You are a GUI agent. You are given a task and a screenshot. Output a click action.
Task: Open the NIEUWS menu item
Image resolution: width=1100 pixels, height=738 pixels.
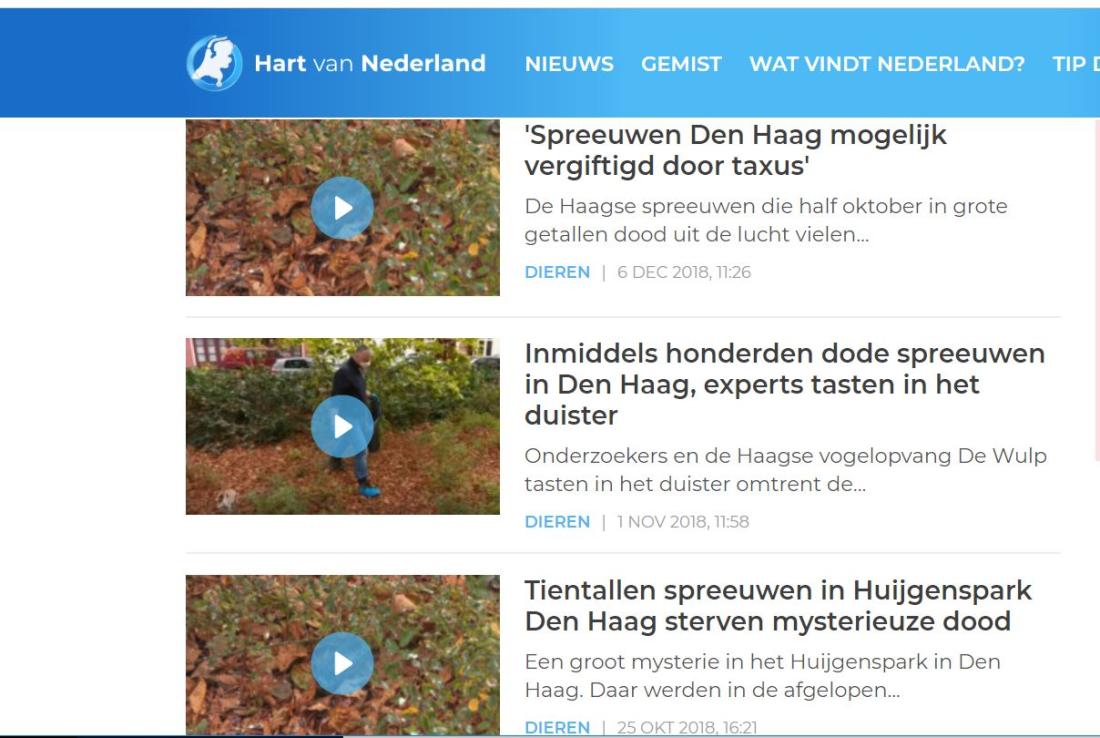pos(569,64)
